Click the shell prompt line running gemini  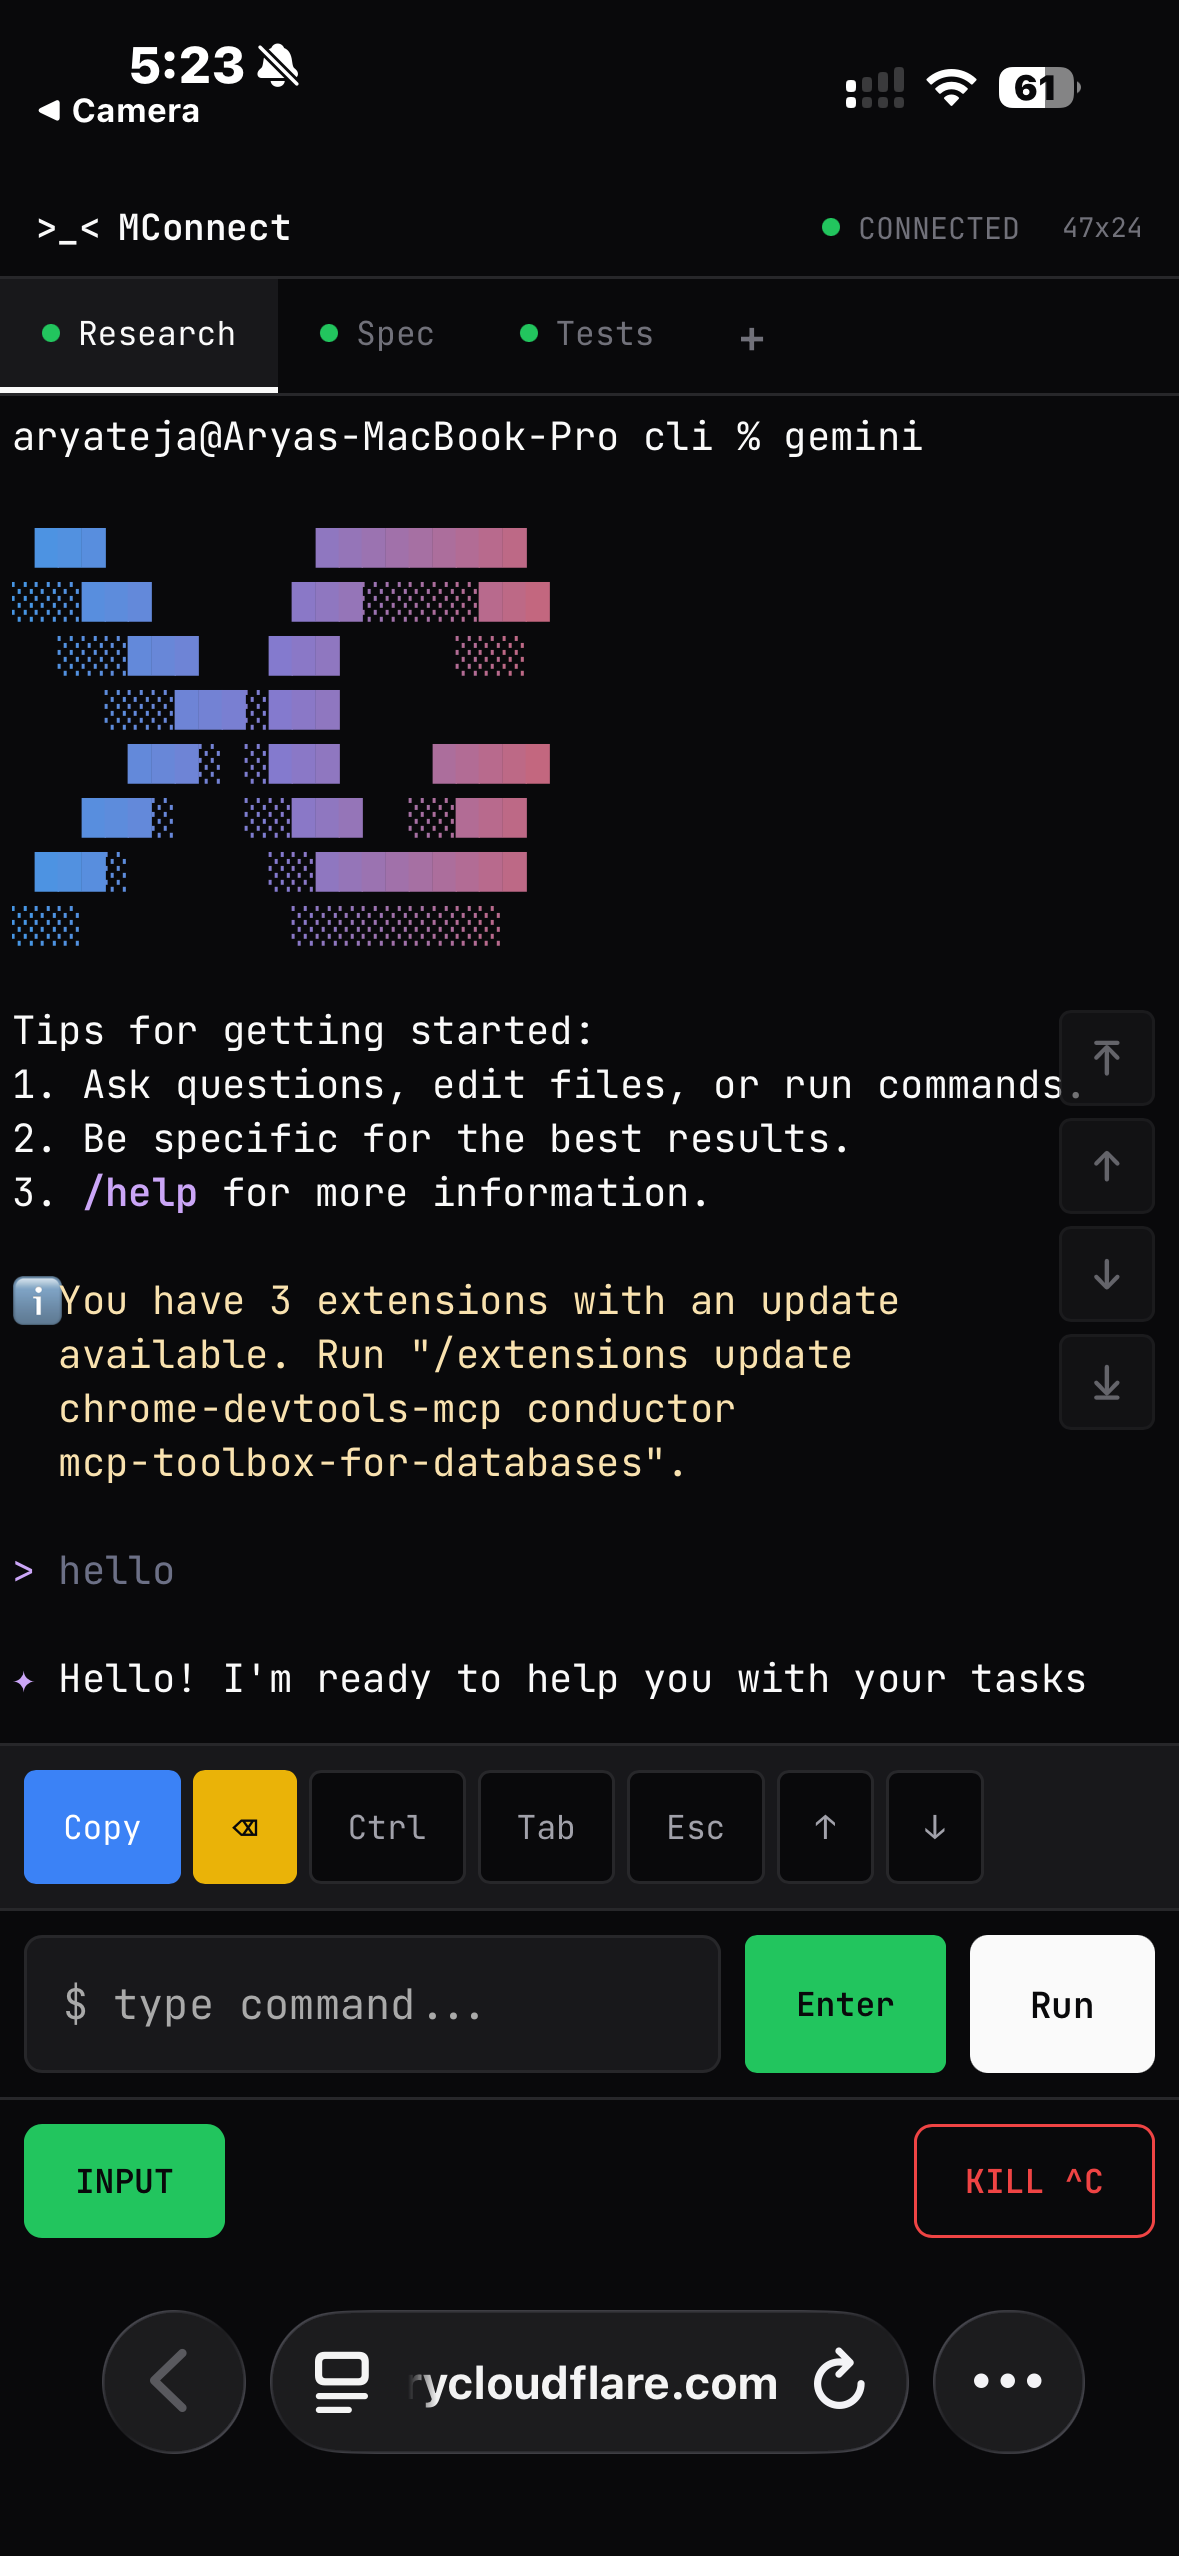[x=467, y=437]
